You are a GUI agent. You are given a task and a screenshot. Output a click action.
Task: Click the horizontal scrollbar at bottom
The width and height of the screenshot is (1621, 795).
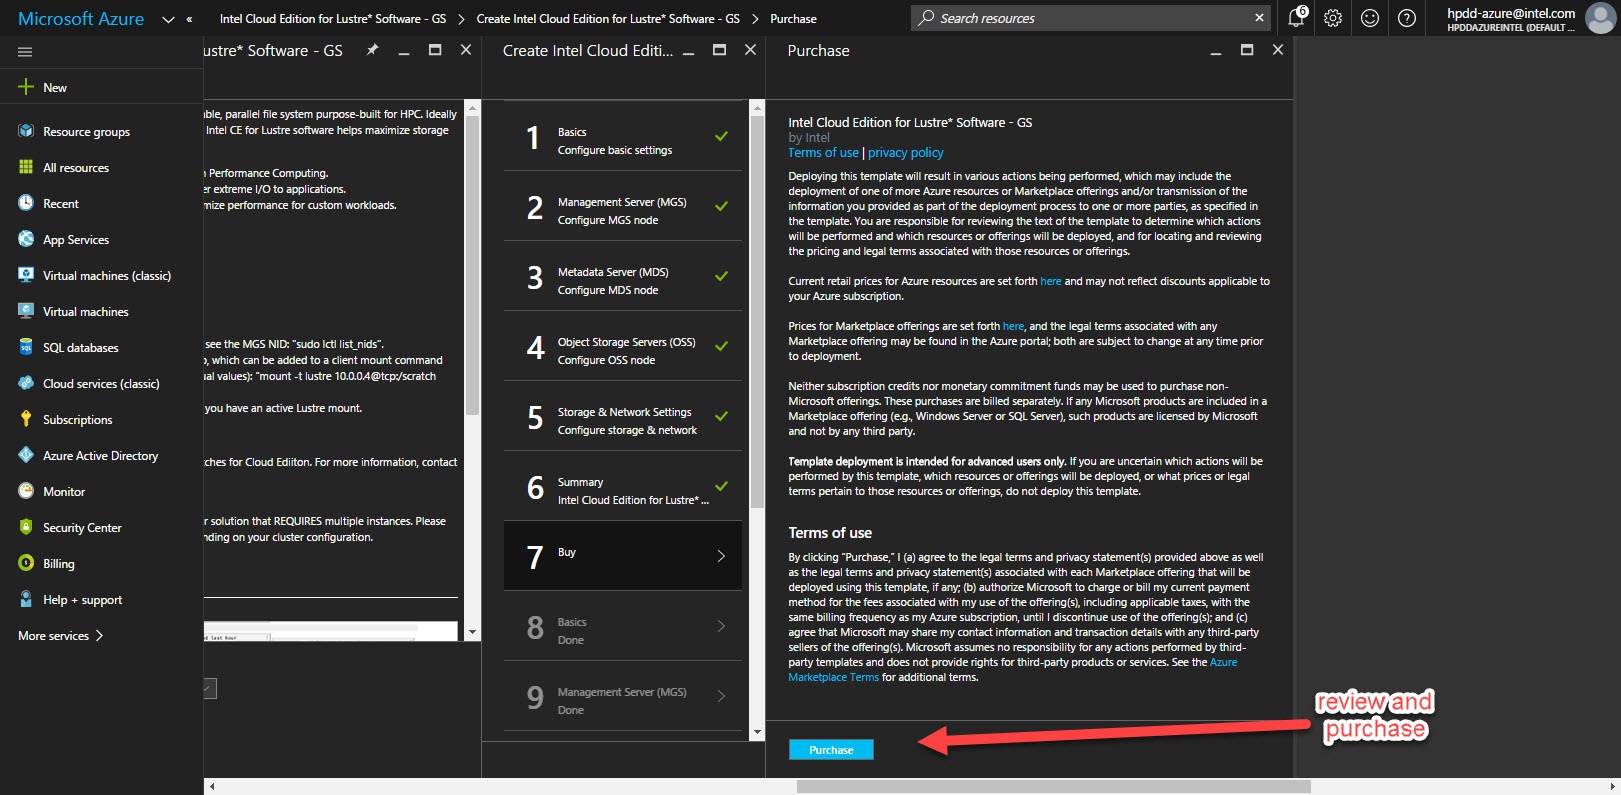tap(1053, 787)
